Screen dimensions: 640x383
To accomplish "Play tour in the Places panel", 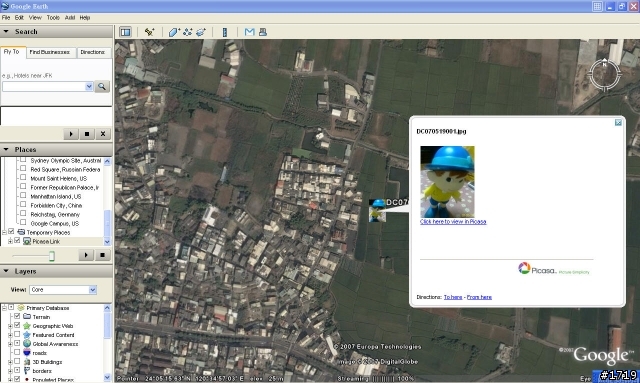I will tap(86, 255).
